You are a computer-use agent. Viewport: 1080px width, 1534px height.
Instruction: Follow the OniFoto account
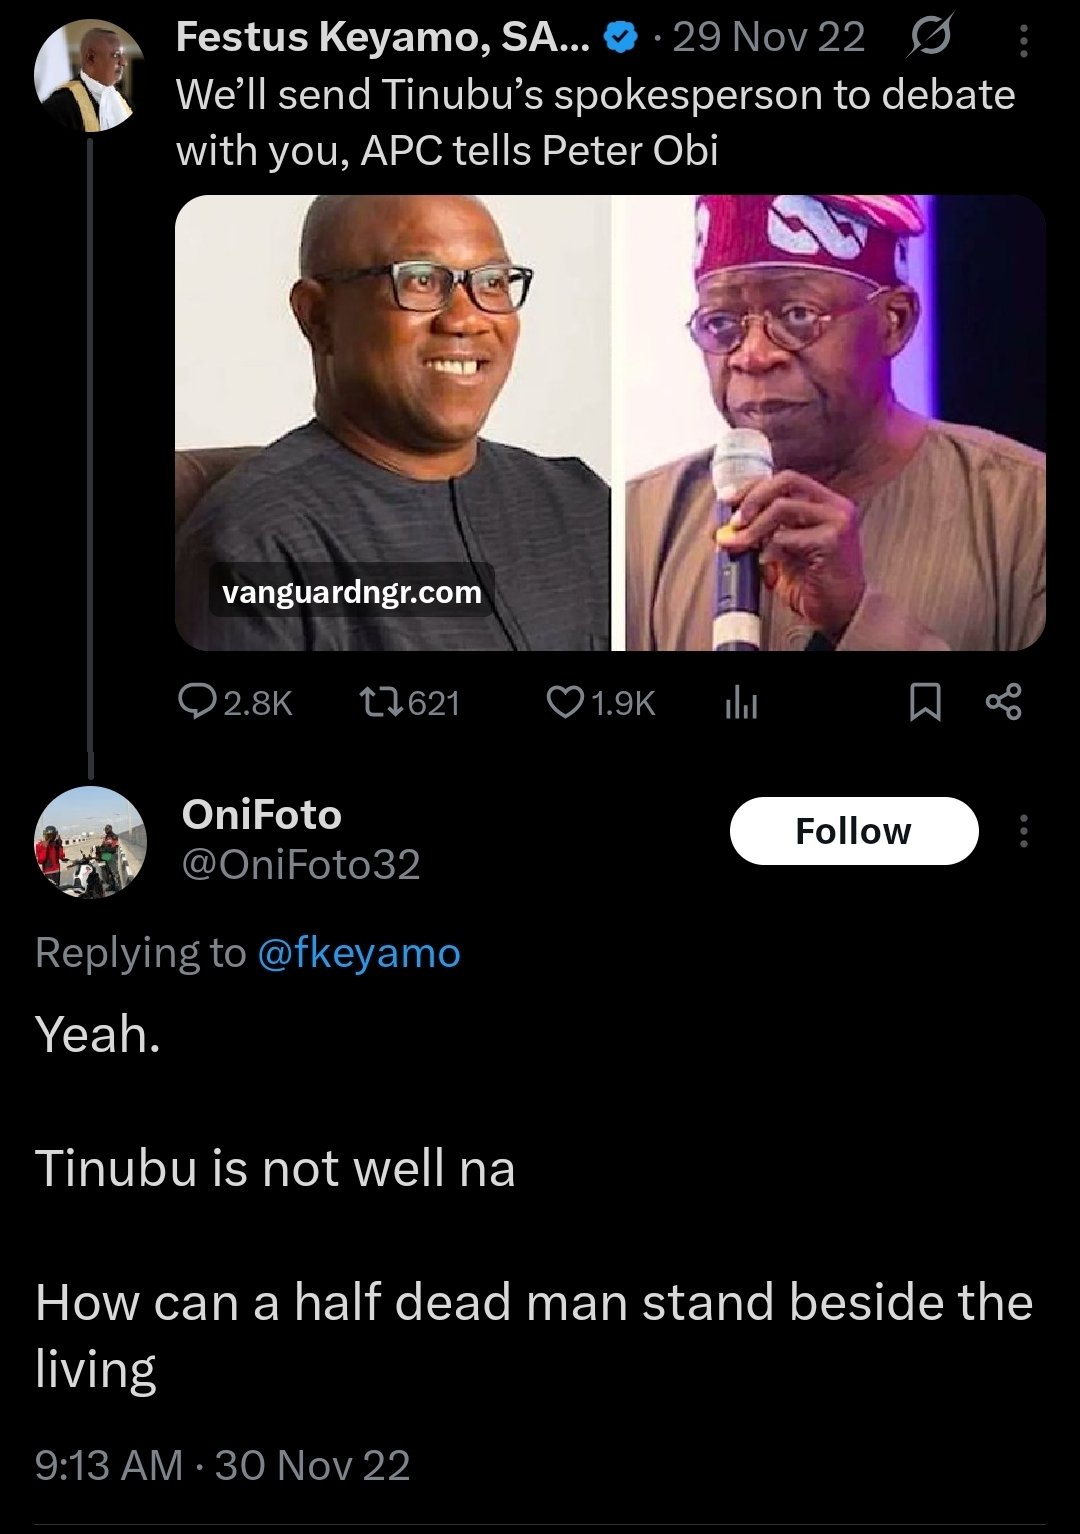click(x=853, y=831)
